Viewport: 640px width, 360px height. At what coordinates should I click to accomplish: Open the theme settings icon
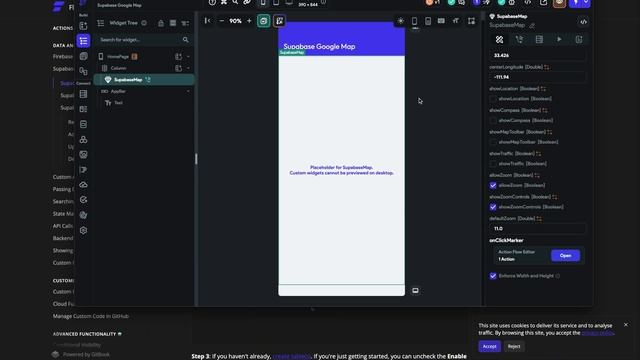(83, 215)
